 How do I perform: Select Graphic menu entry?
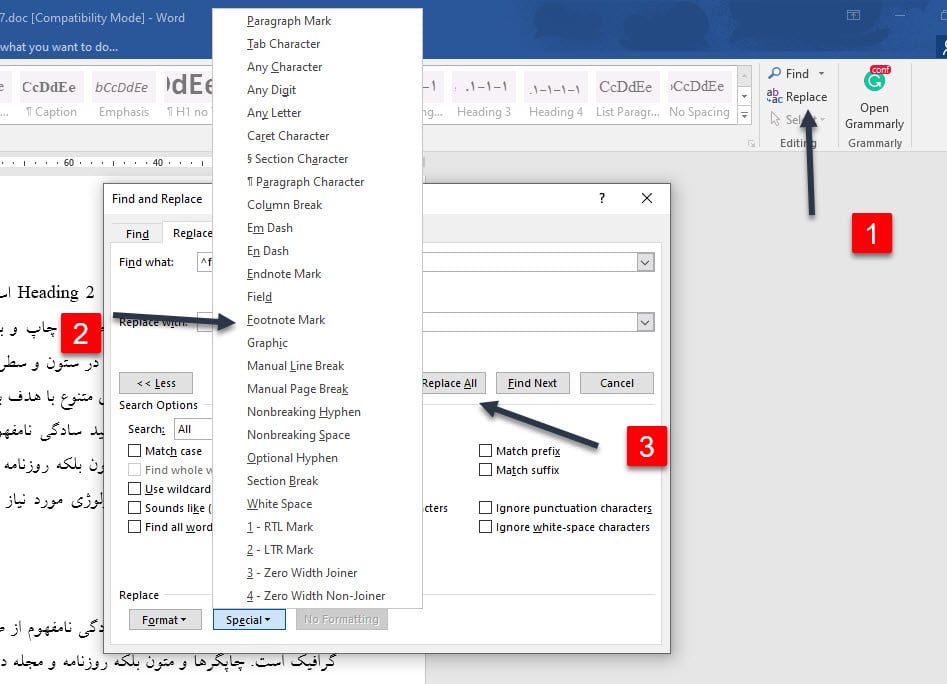click(317, 342)
